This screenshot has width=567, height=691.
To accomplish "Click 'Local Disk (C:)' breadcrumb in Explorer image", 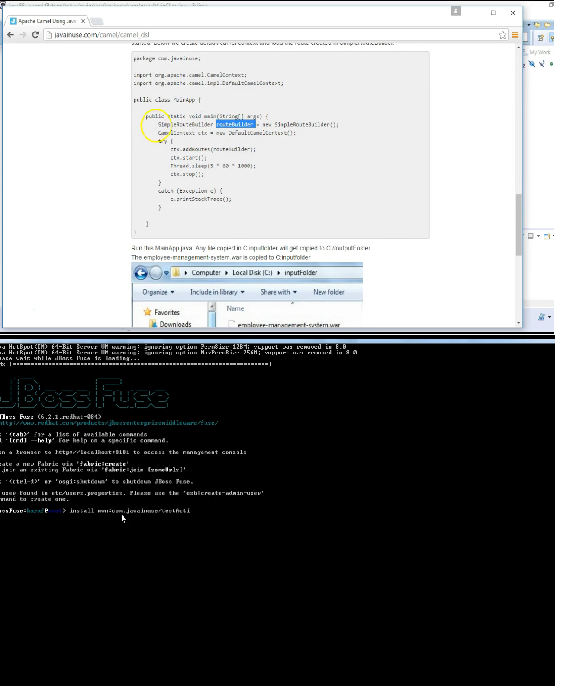I will click(x=252, y=273).
